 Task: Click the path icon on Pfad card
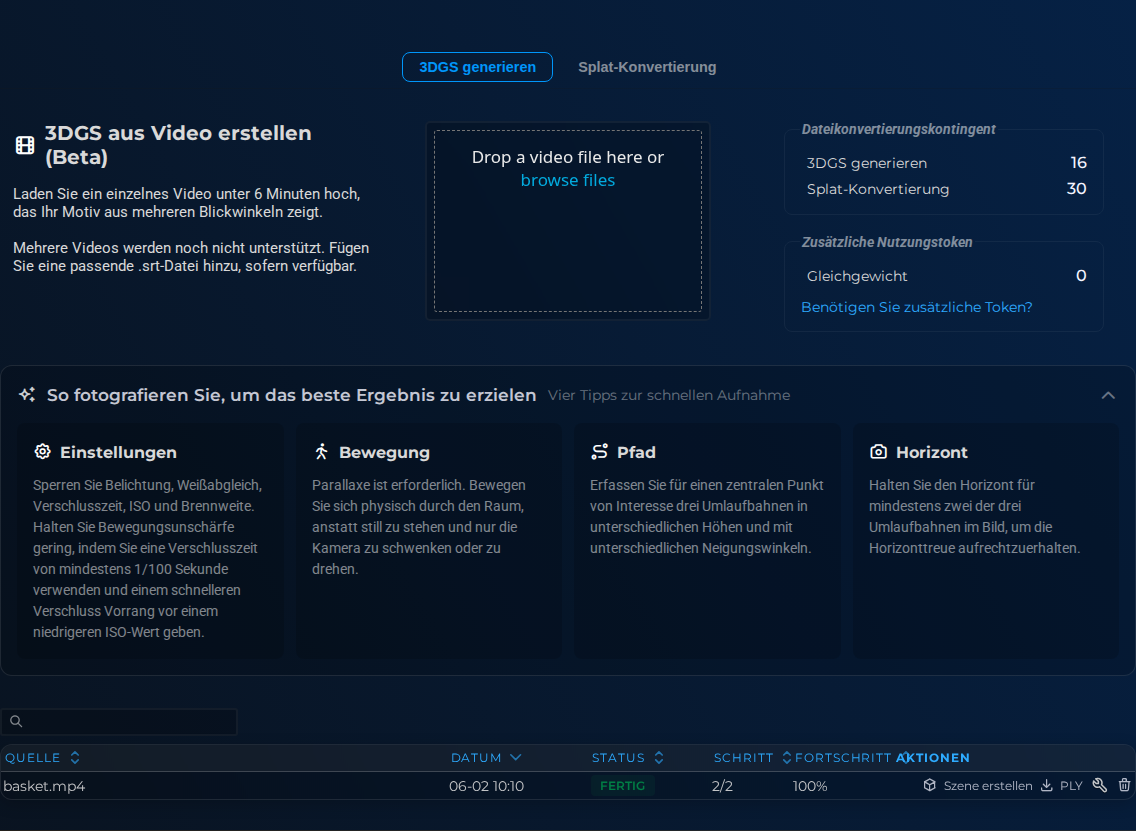click(600, 452)
